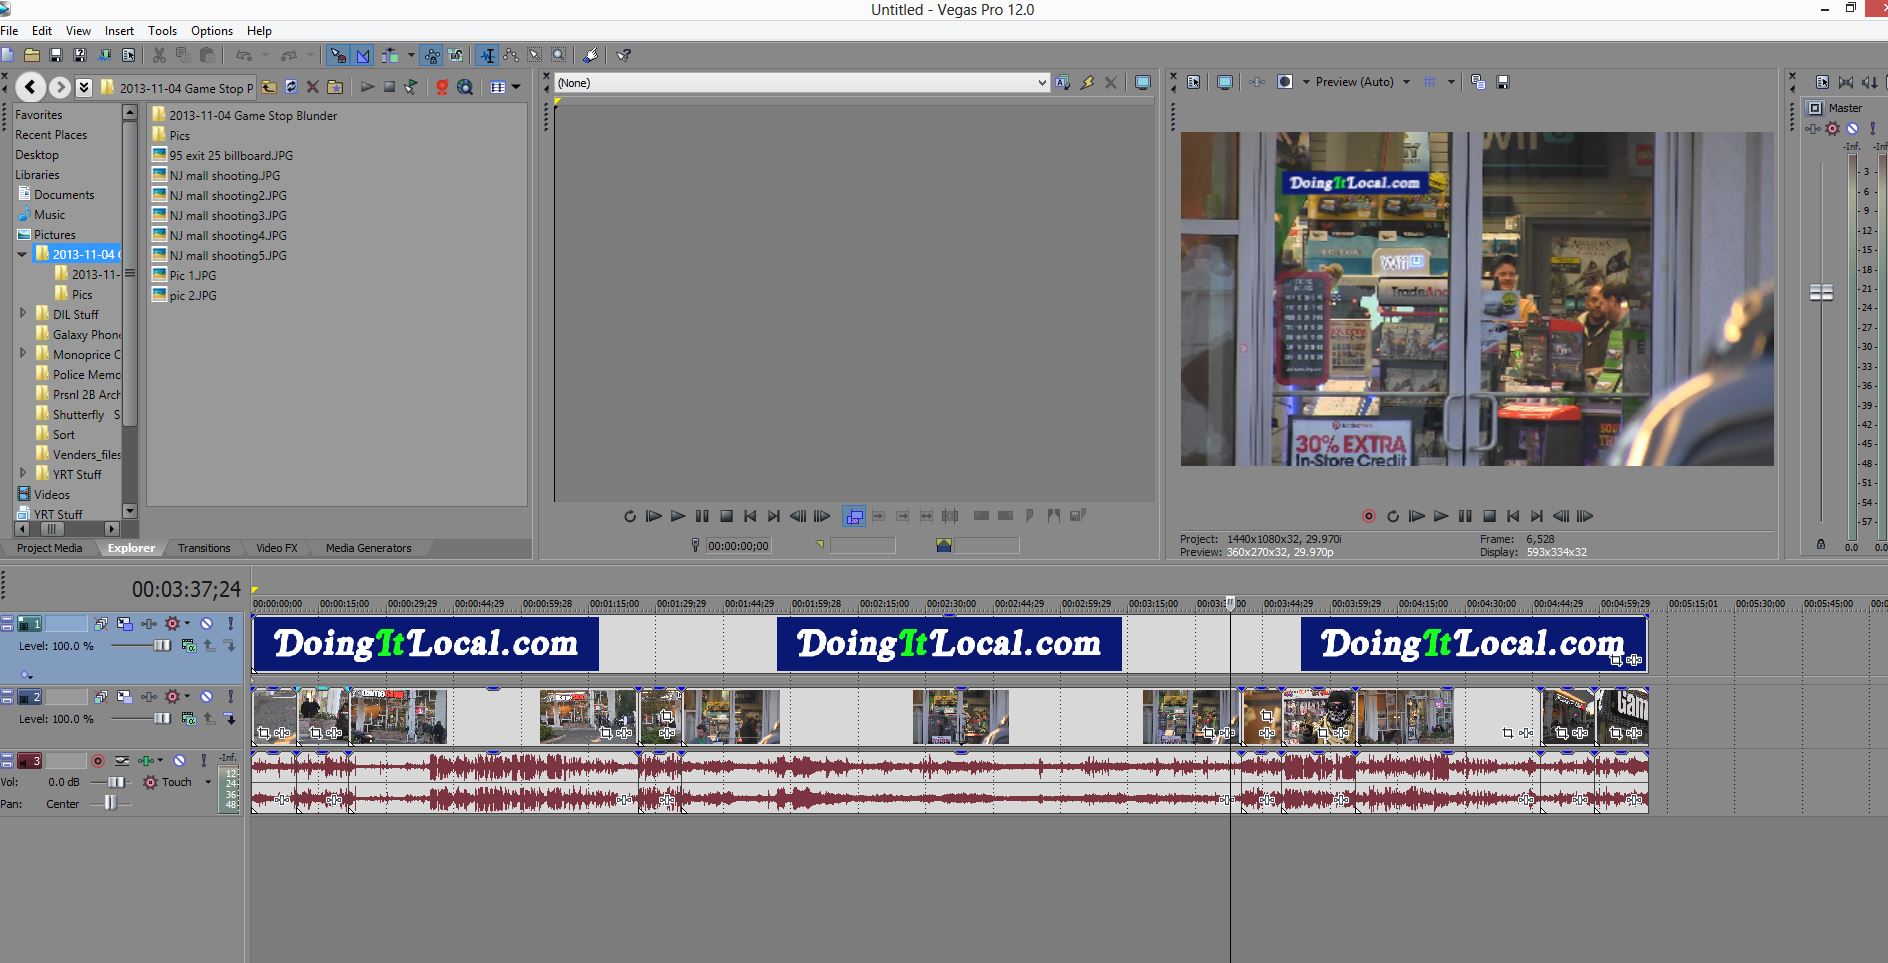The height and width of the screenshot is (963, 1888).
Task: Open the Video FX tab
Action: (276, 548)
